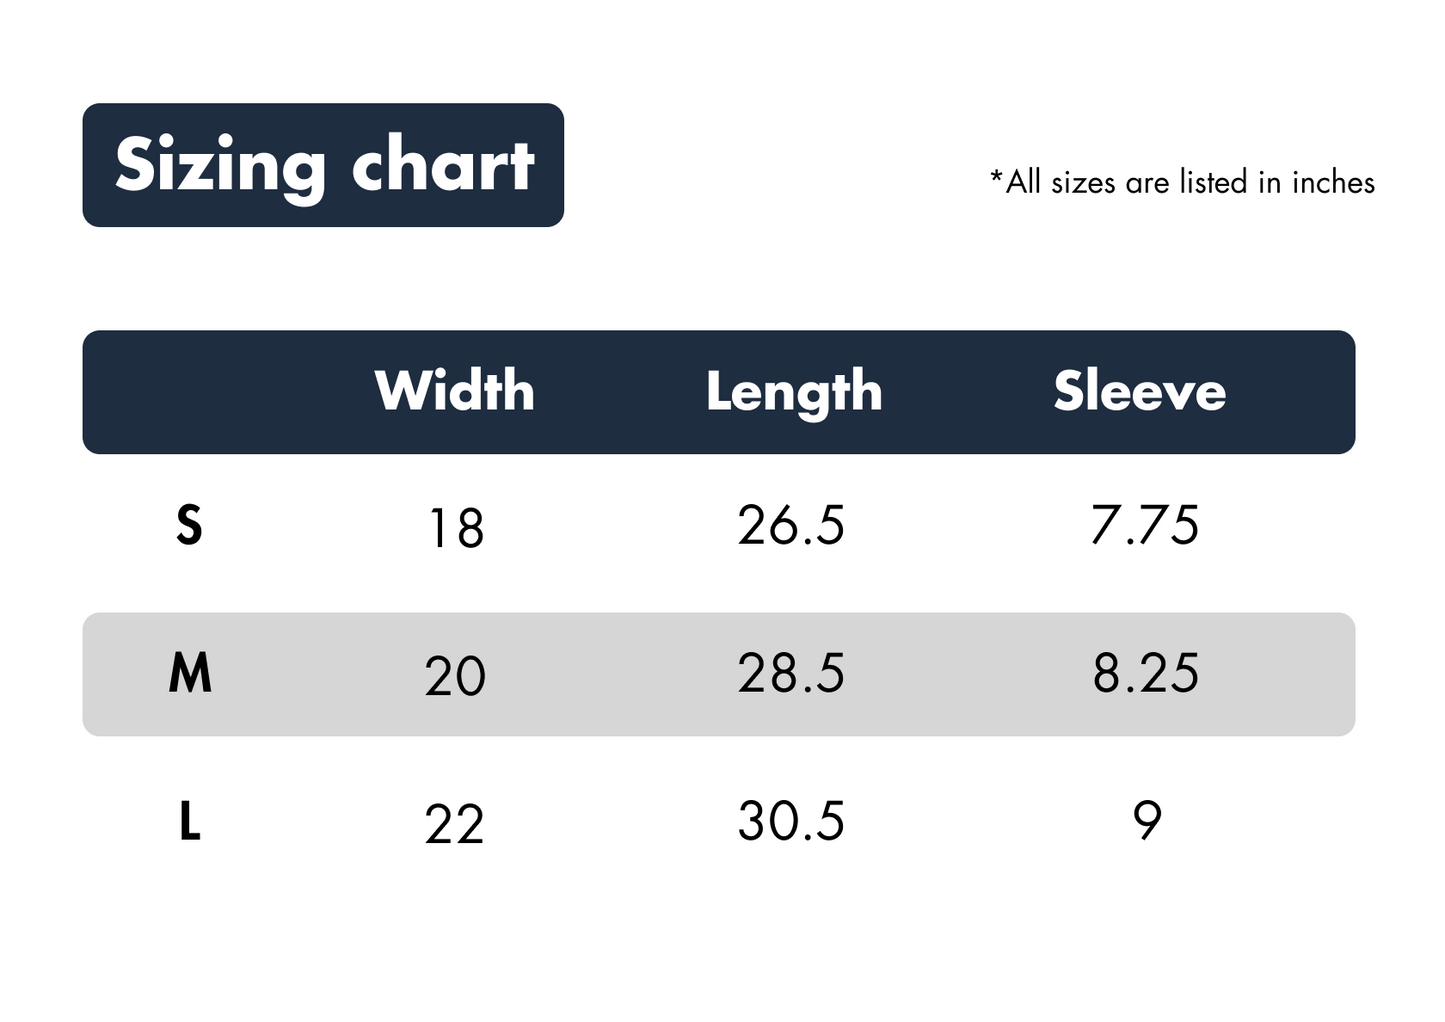1445x1022 pixels.
Task: Click the Sizing chart title badge
Action: (323, 165)
